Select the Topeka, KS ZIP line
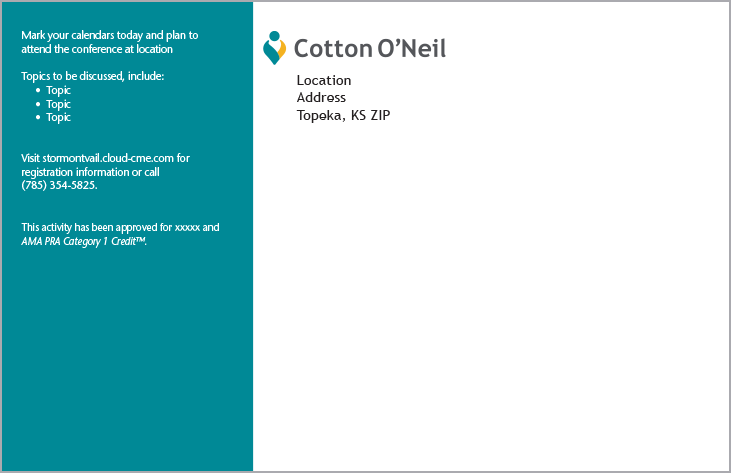The image size is (731, 473). [343, 115]
